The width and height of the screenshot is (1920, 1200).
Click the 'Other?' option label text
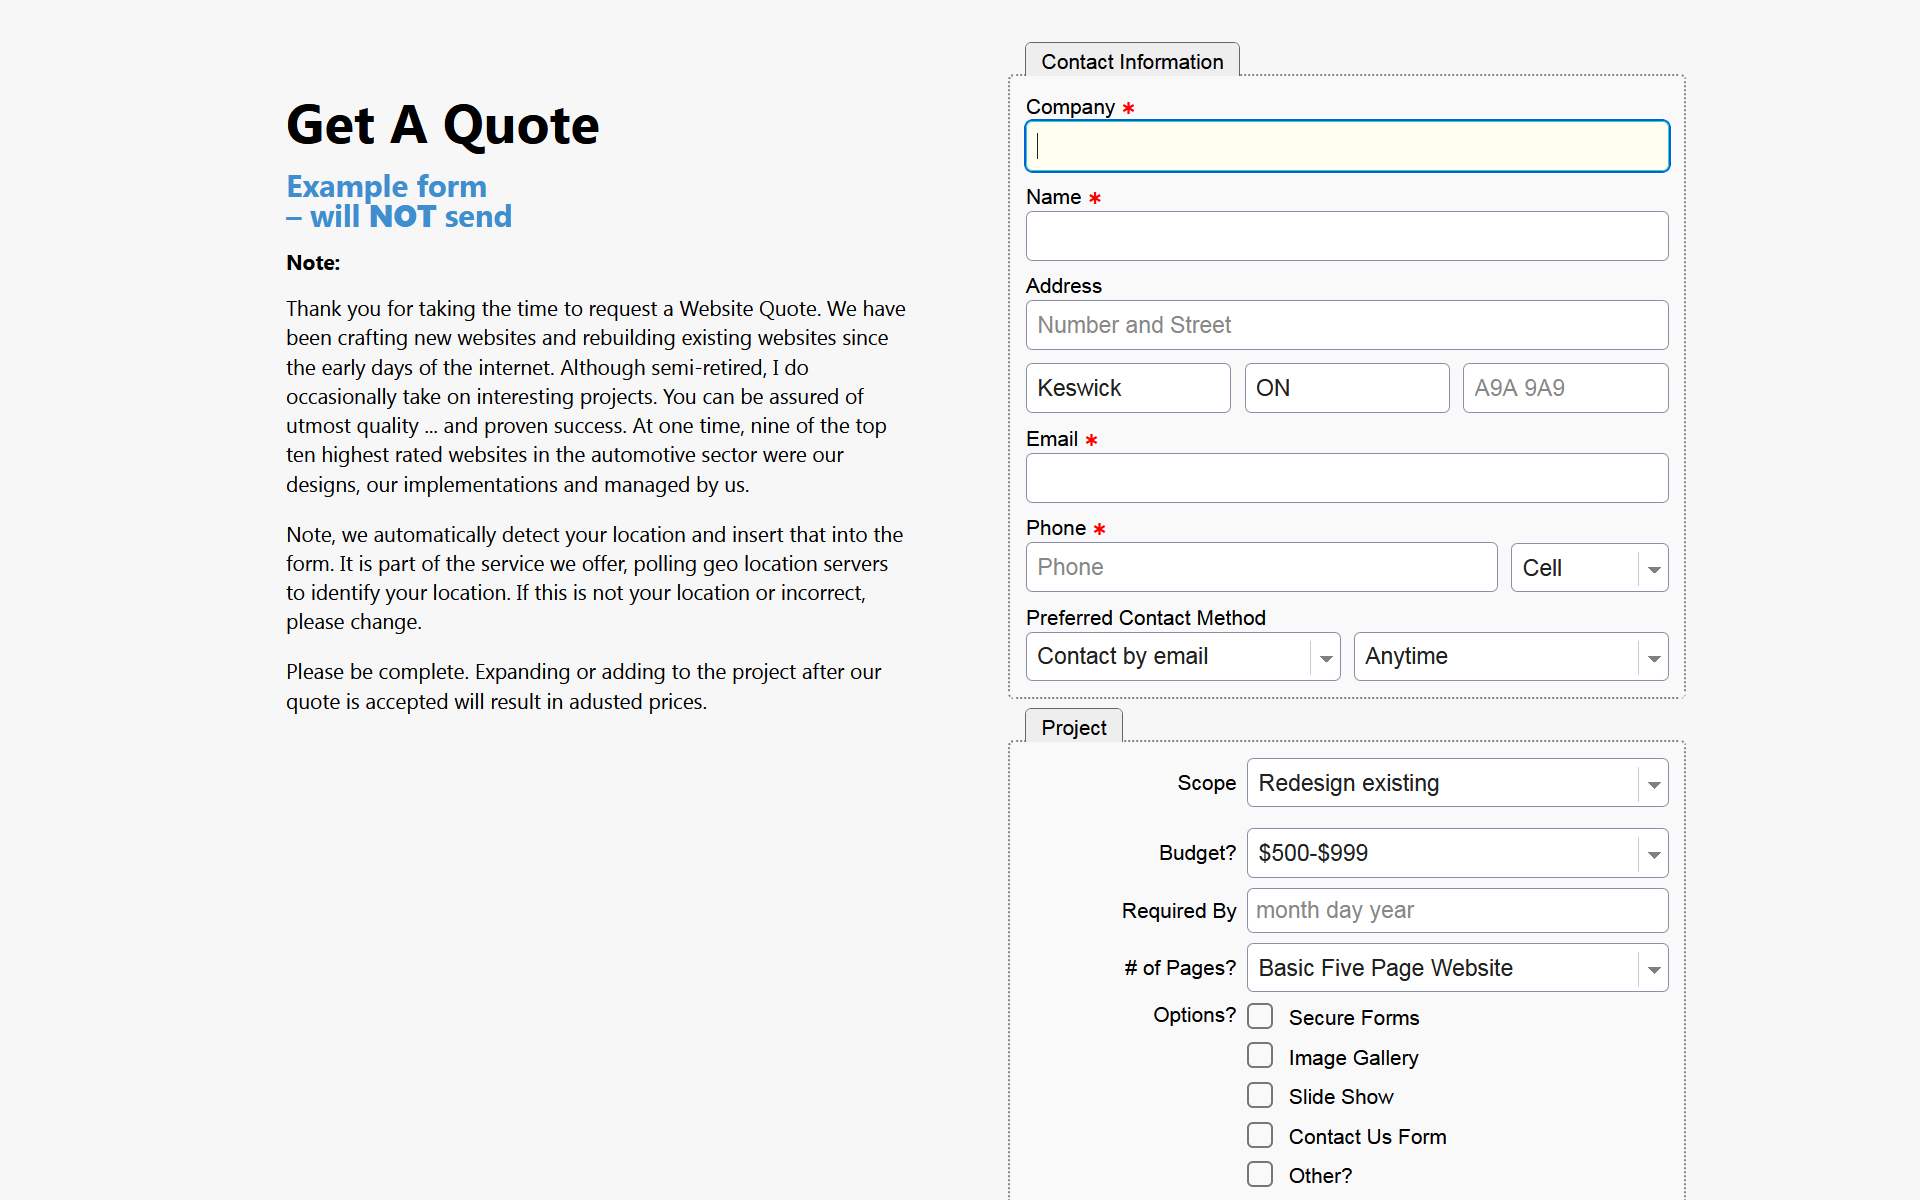click(1320, 1176)
